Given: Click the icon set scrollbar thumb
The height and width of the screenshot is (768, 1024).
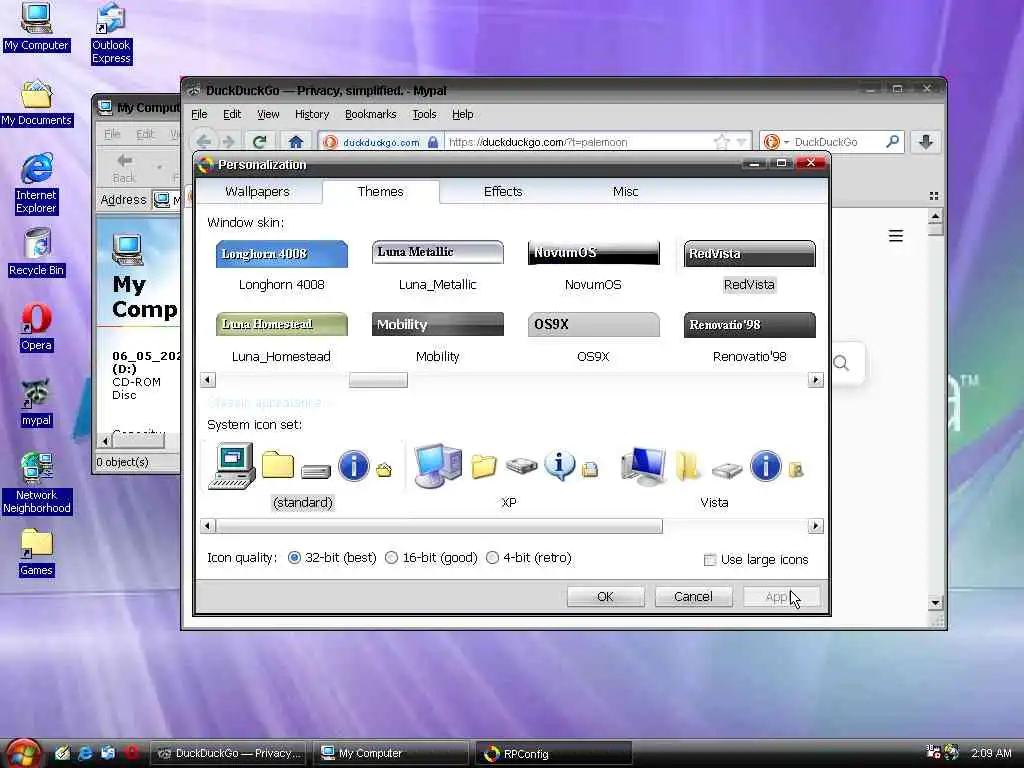Looking at the screenshot, I should click(439, 526).
